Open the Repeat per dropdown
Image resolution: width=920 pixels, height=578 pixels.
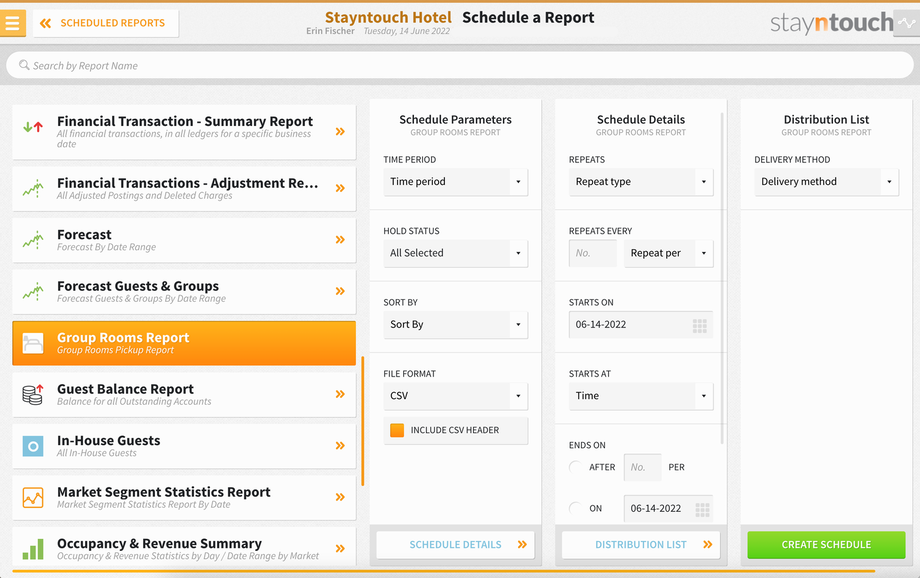click(x=668, y=253)
